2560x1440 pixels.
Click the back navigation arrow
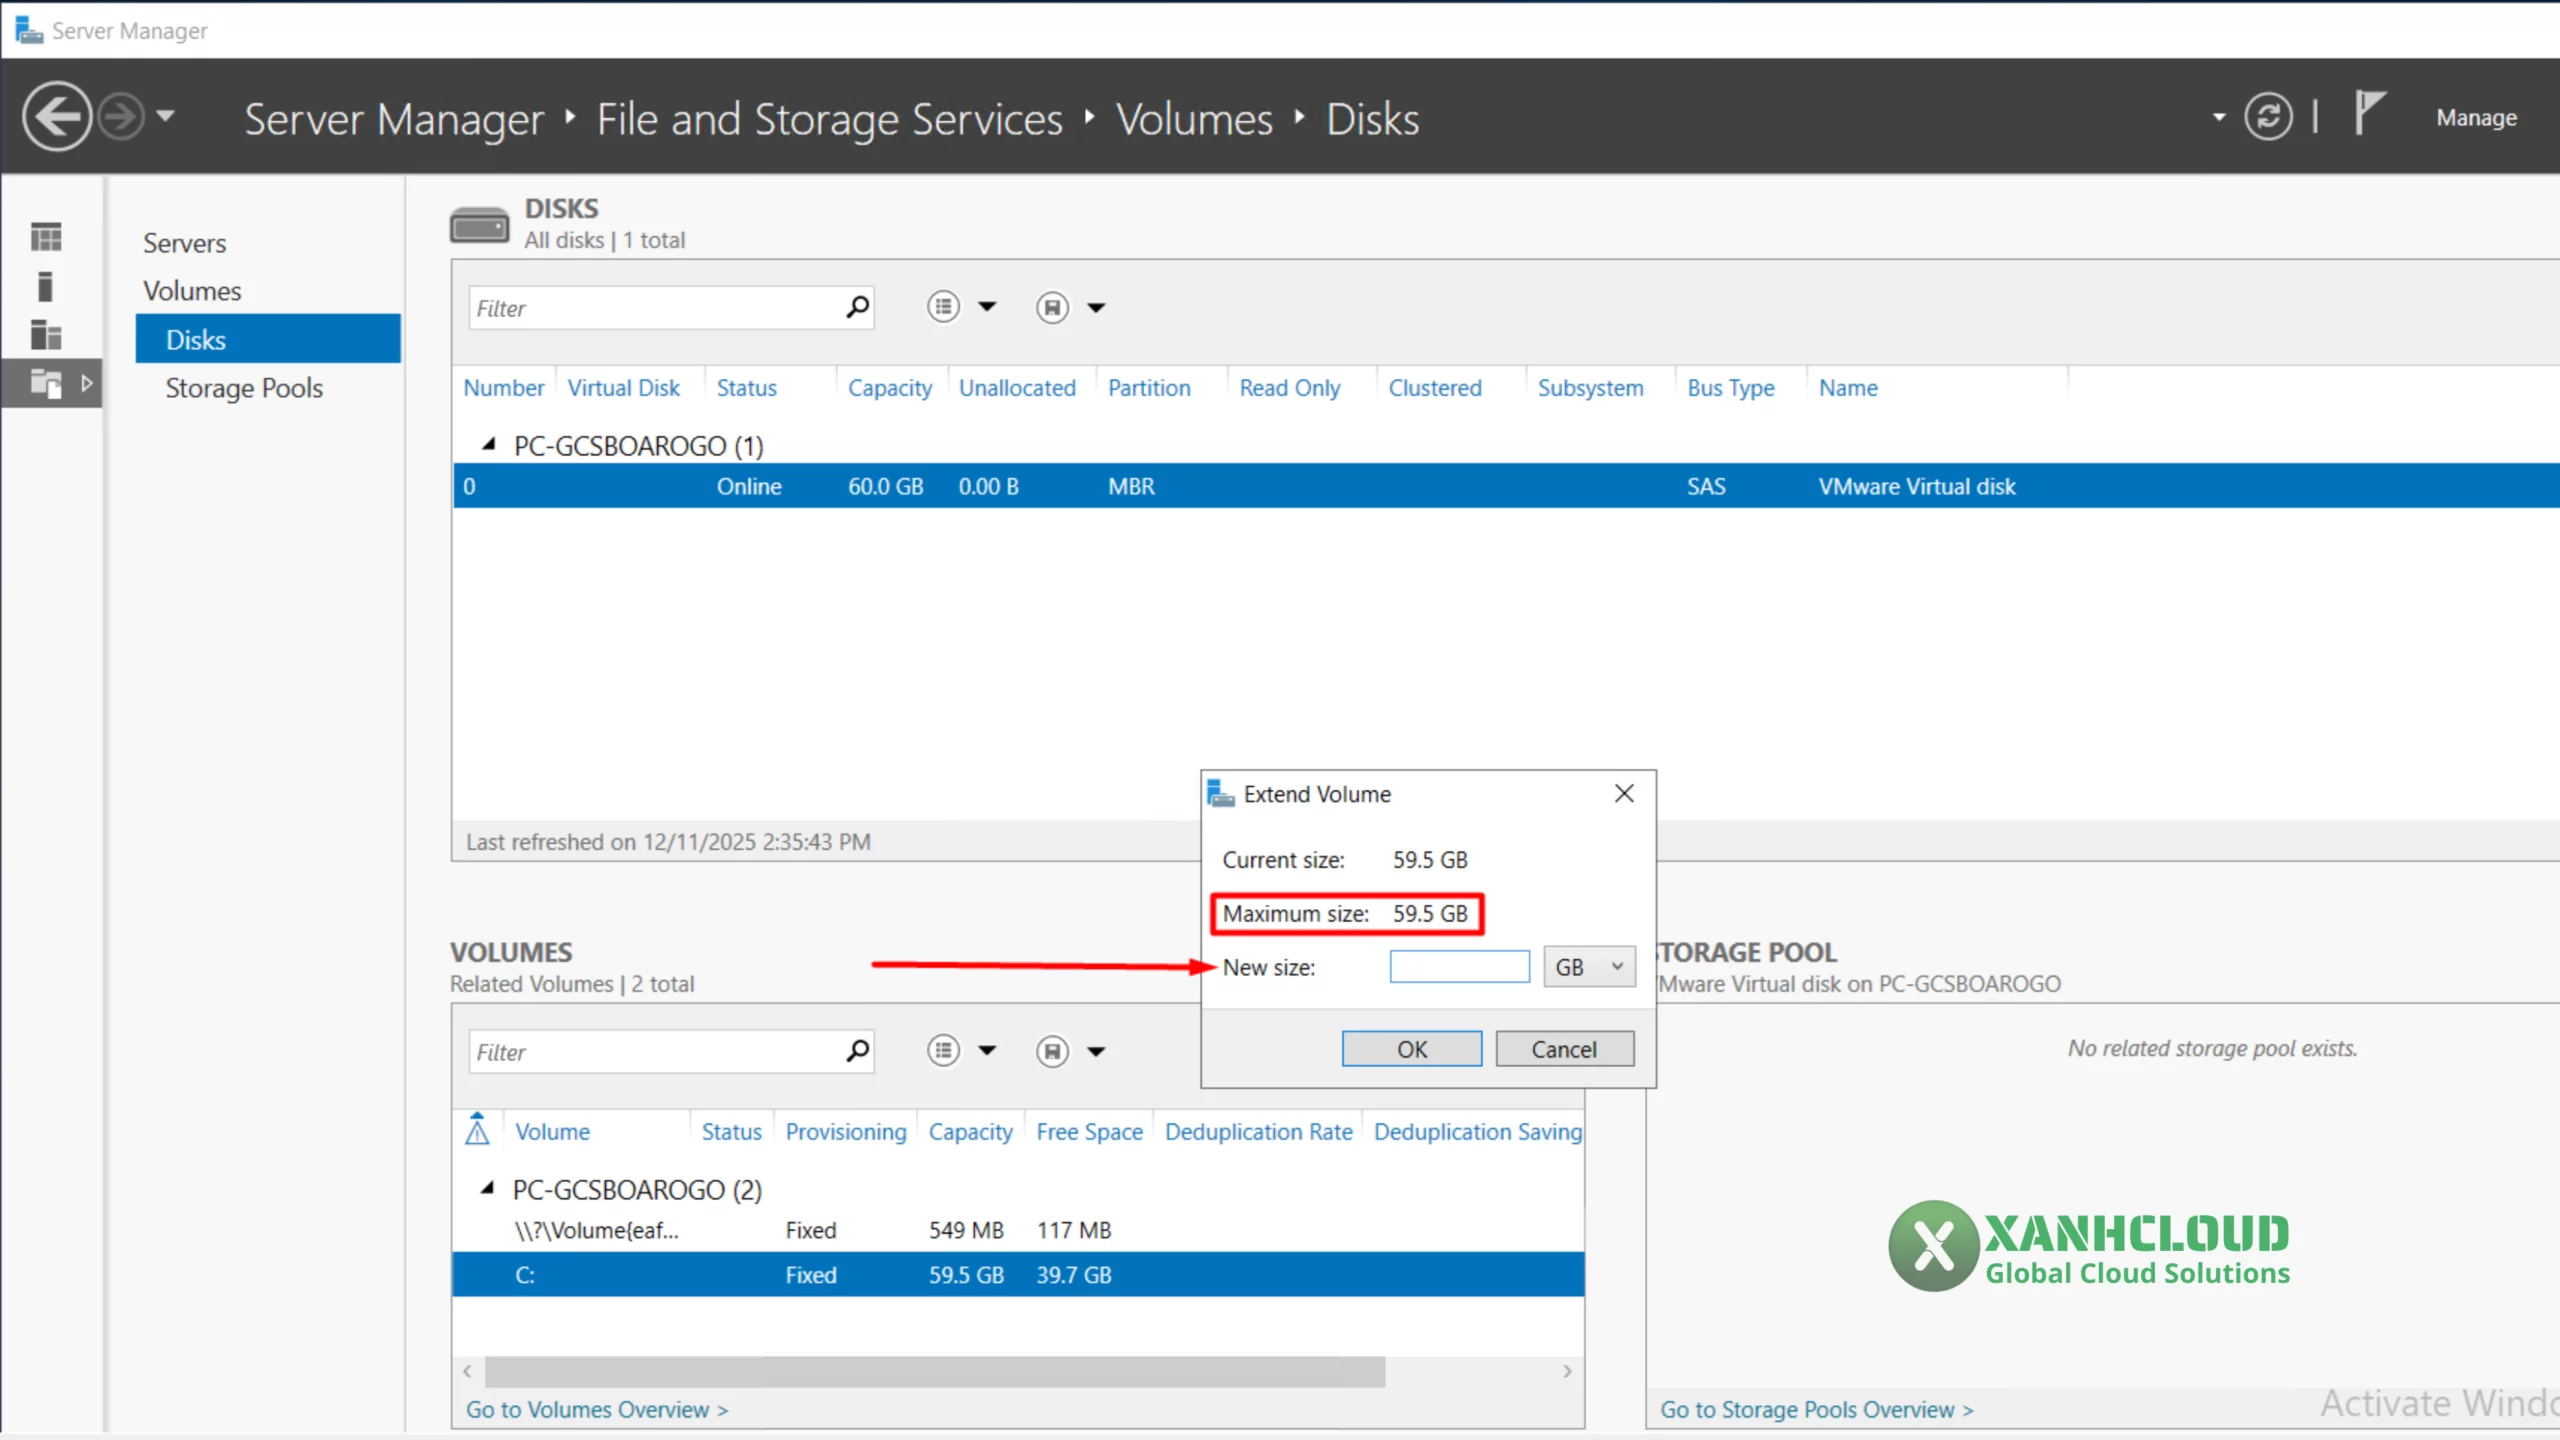click(57, 116)
